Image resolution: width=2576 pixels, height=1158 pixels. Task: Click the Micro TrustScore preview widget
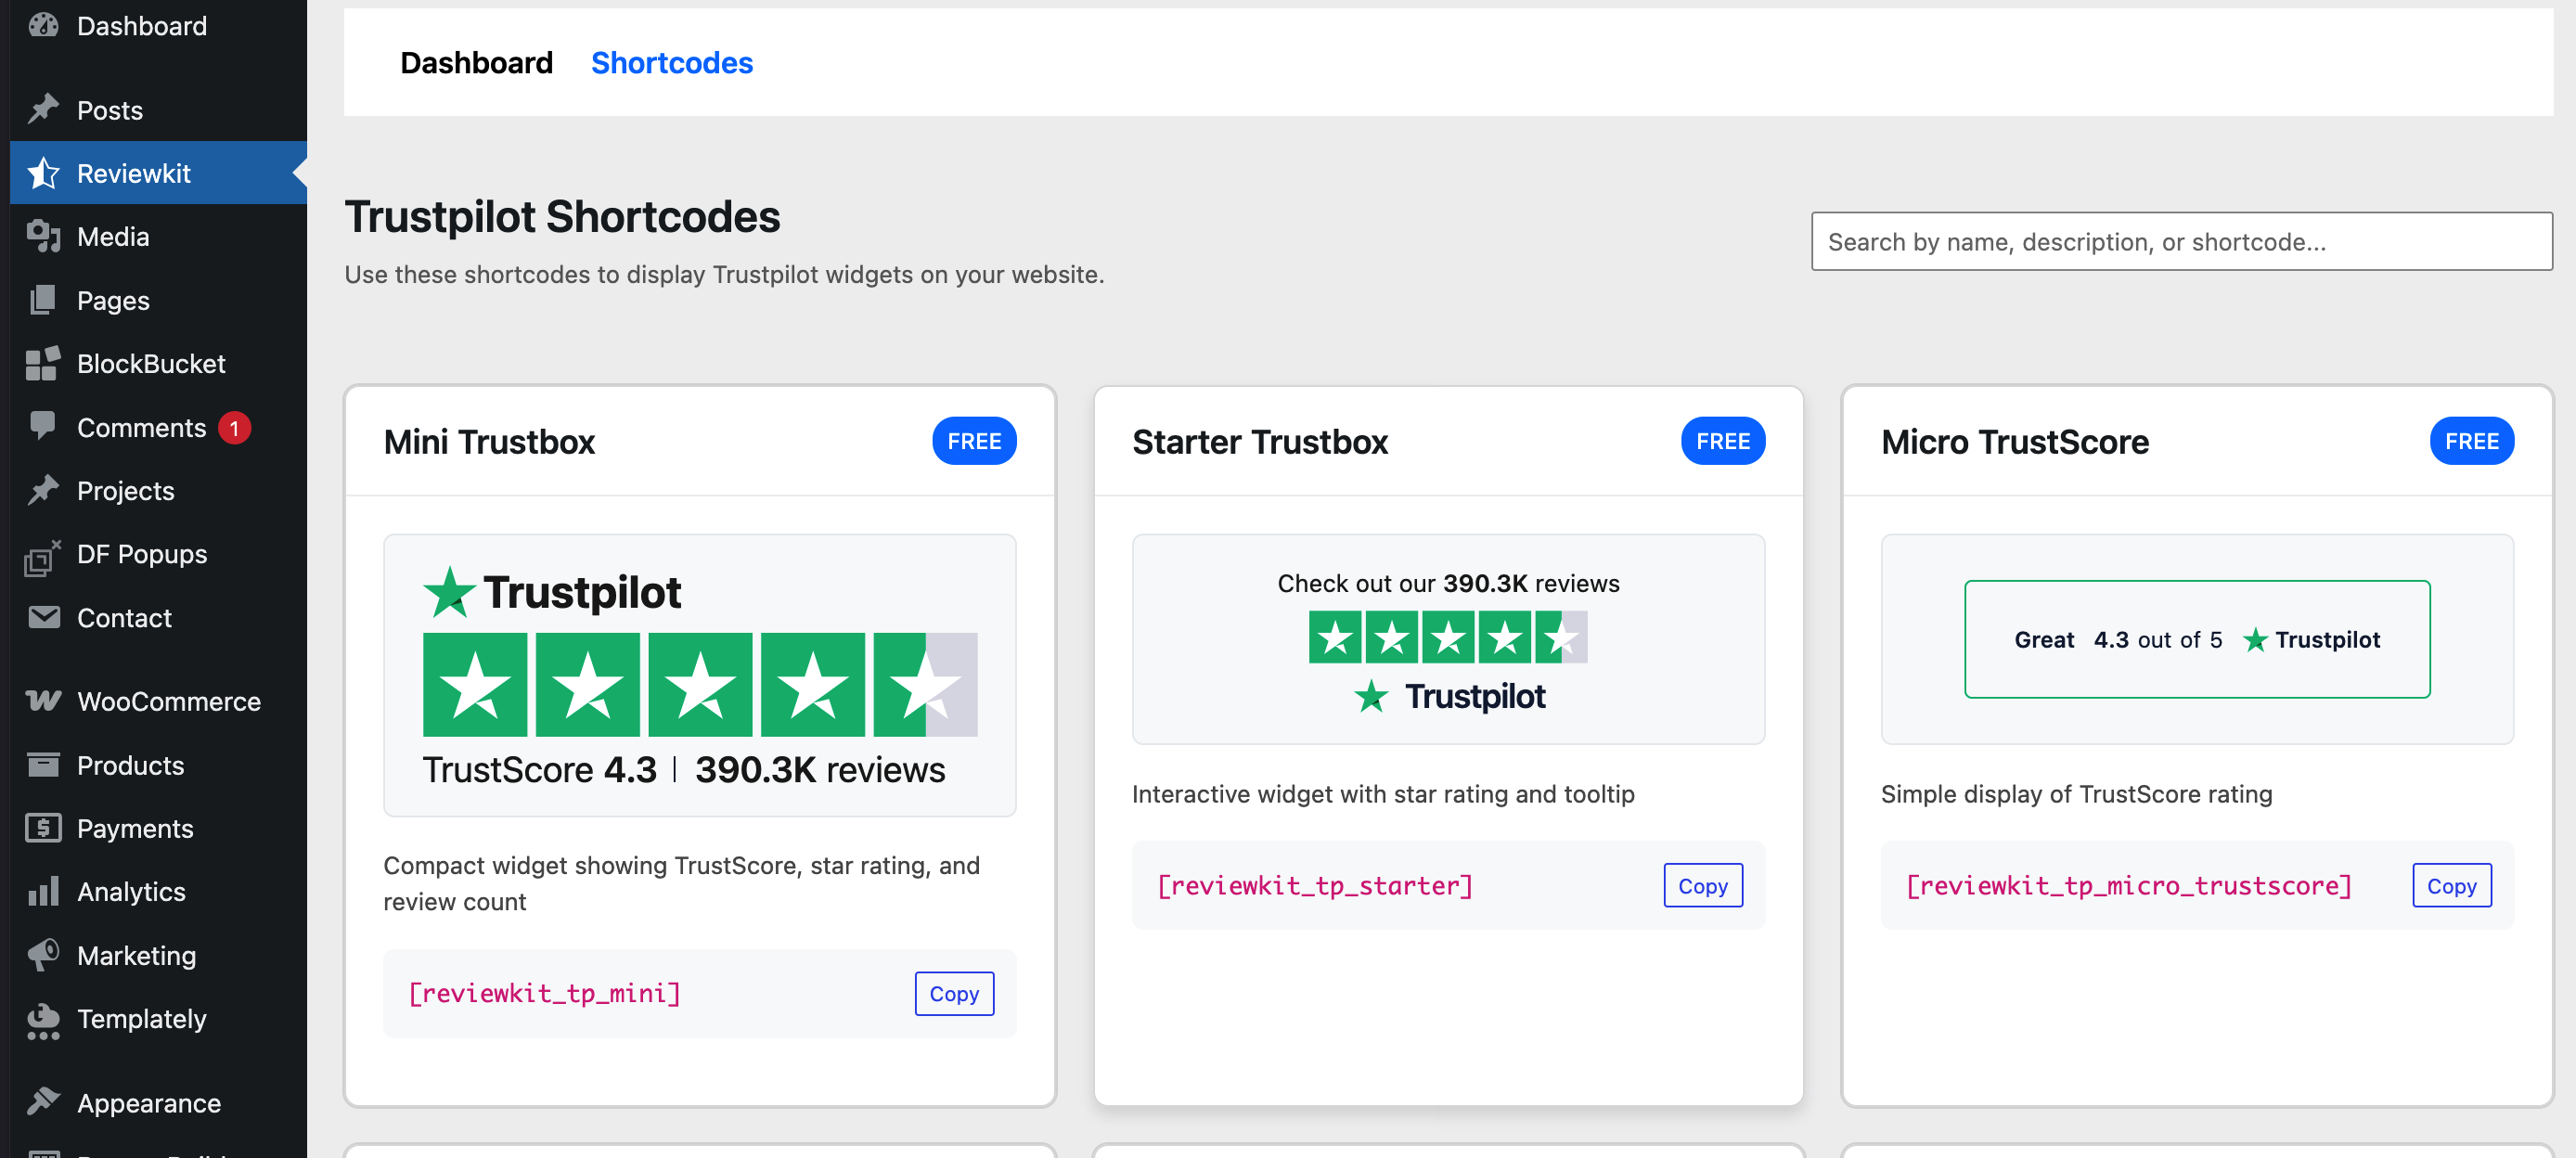coord(2196,639)
